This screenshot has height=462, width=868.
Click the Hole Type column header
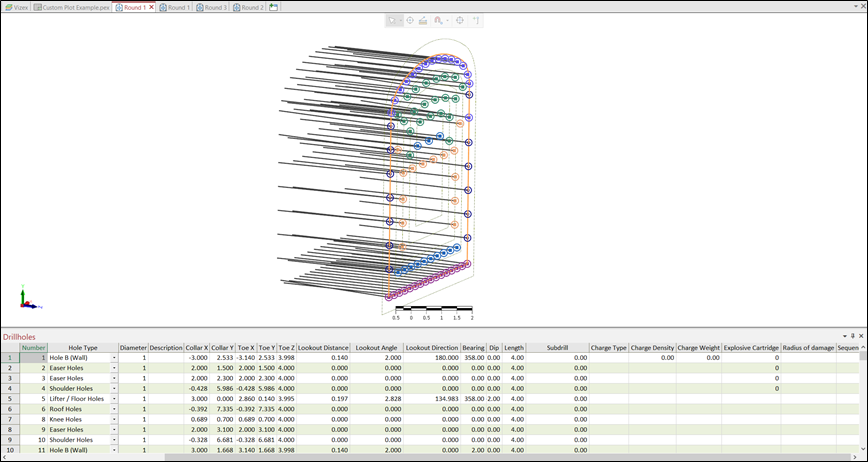point(82,347)
